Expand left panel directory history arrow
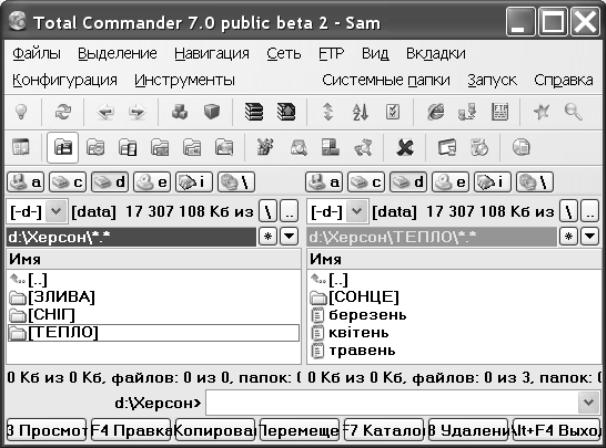606x448 pixels. pos(289,236)
